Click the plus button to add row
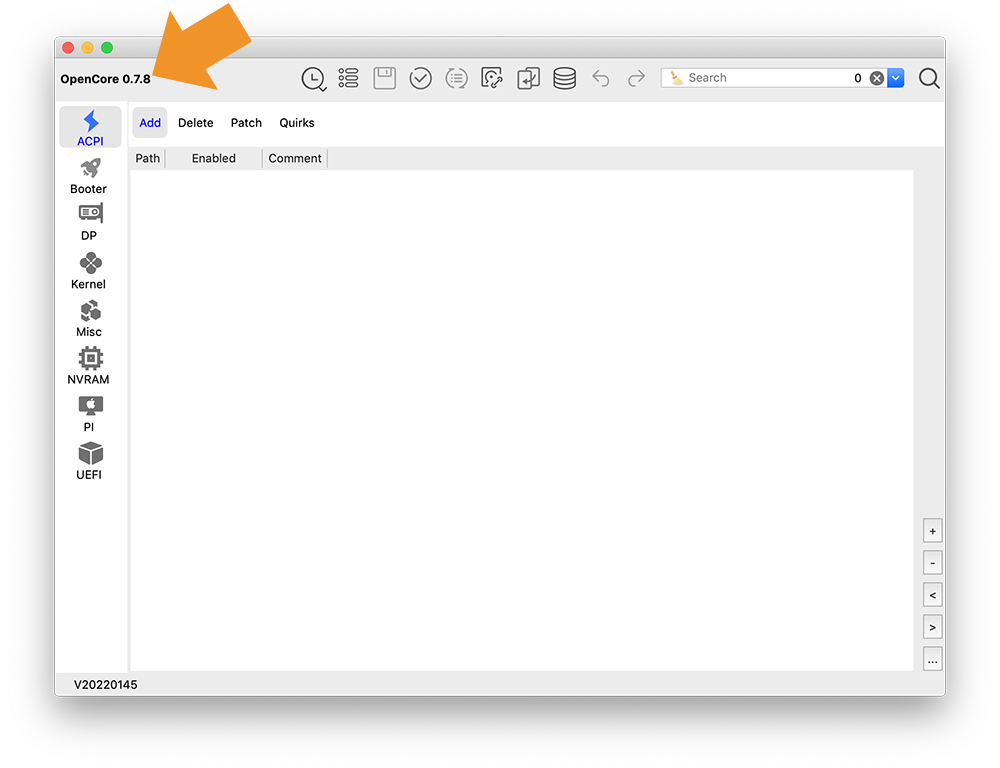 pos(933,531)
